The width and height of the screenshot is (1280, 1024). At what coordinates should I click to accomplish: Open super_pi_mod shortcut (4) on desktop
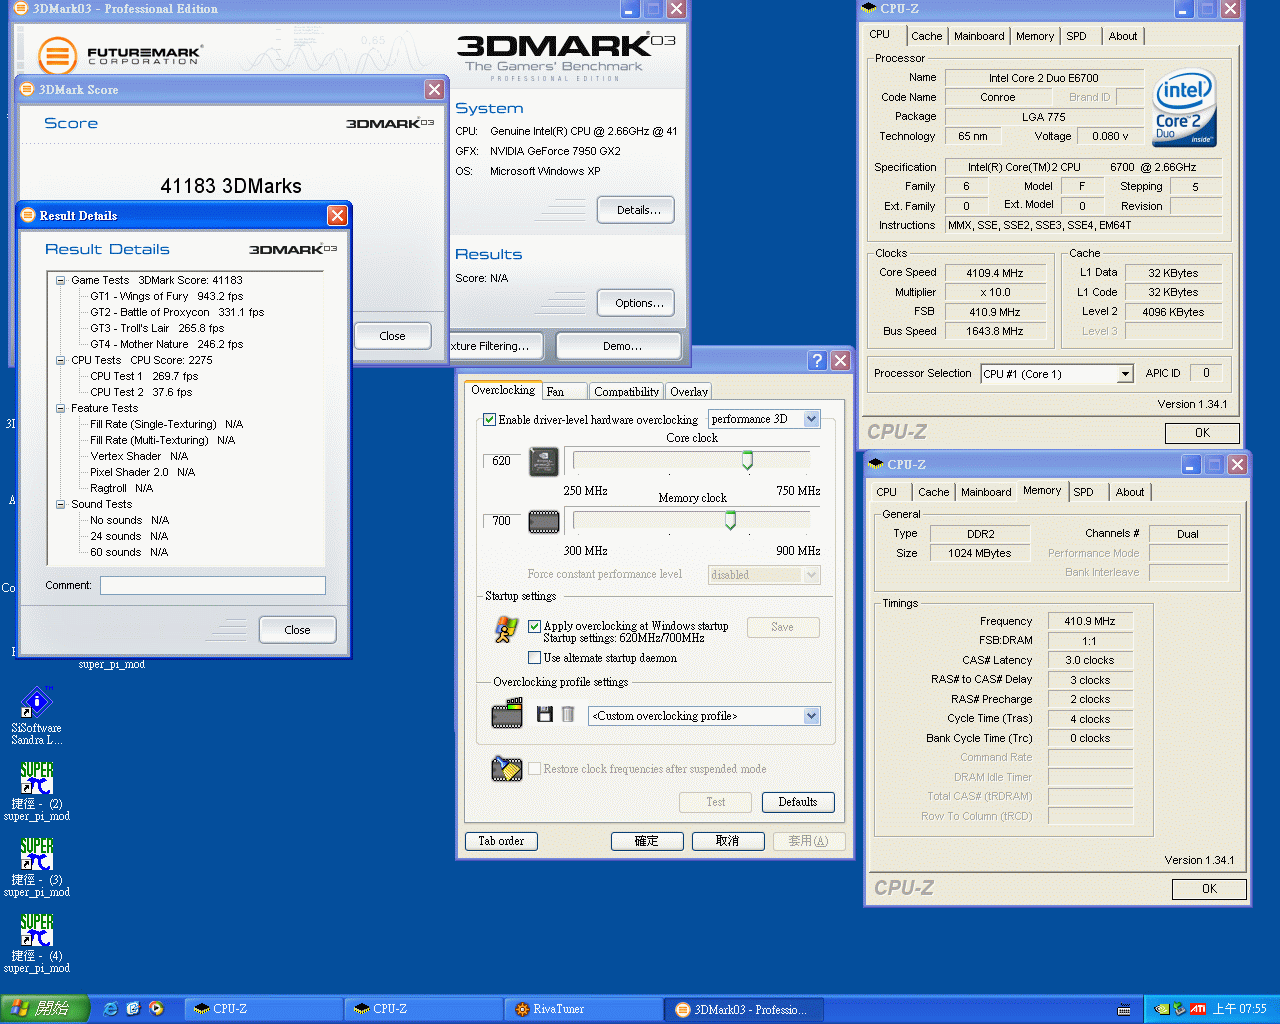click(x=37, y=930)
